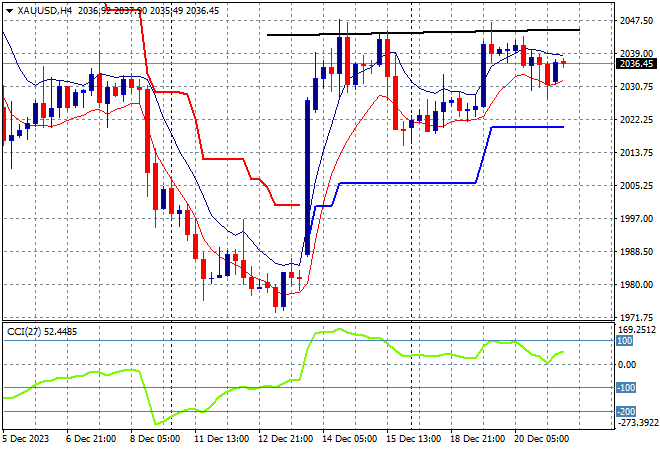Select the black horizontal resistance trendline
The height and width of the screenshot is (450, 660).
pyautogui.click(x=420, y=33)
